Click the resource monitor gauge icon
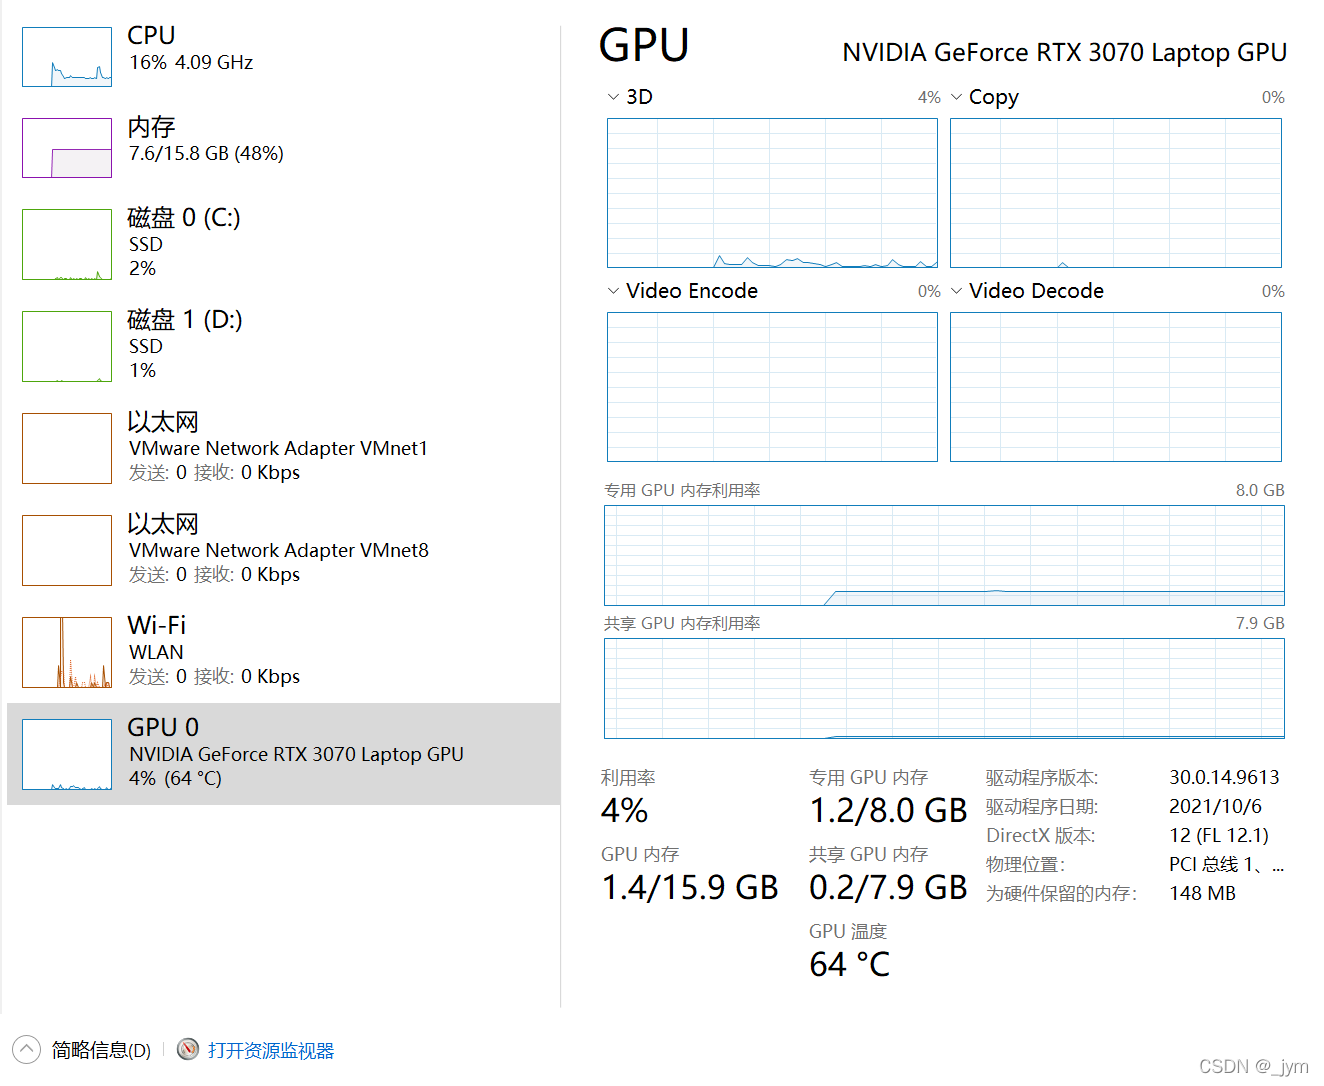The height and width of the screenshot is (1086, 1324). [x=188, y=1049]
